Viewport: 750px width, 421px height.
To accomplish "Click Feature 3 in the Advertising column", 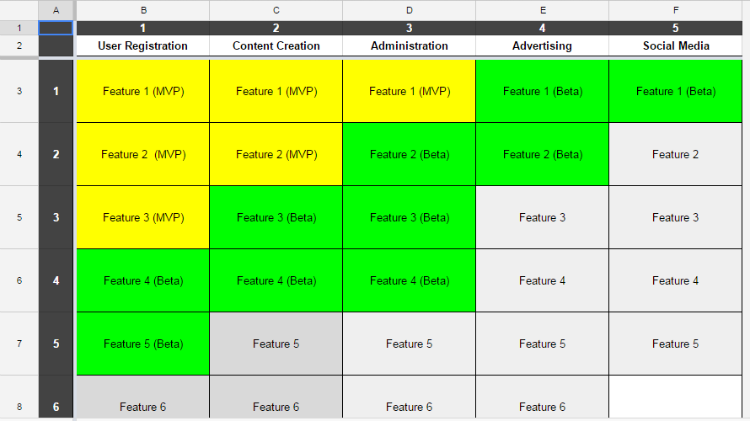I will coord(542,217).
